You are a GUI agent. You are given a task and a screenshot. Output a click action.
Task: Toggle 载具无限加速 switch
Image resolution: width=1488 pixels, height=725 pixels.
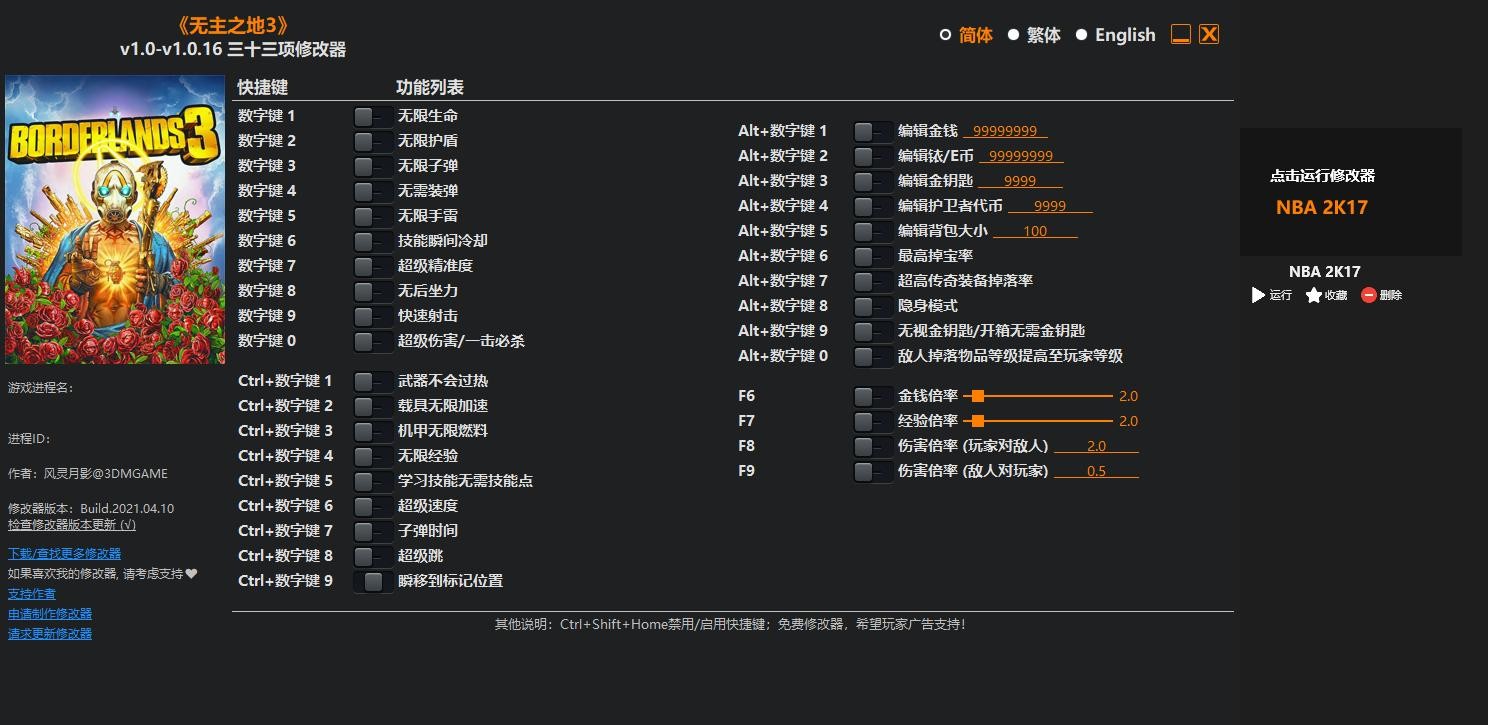(x=372, y=406)
